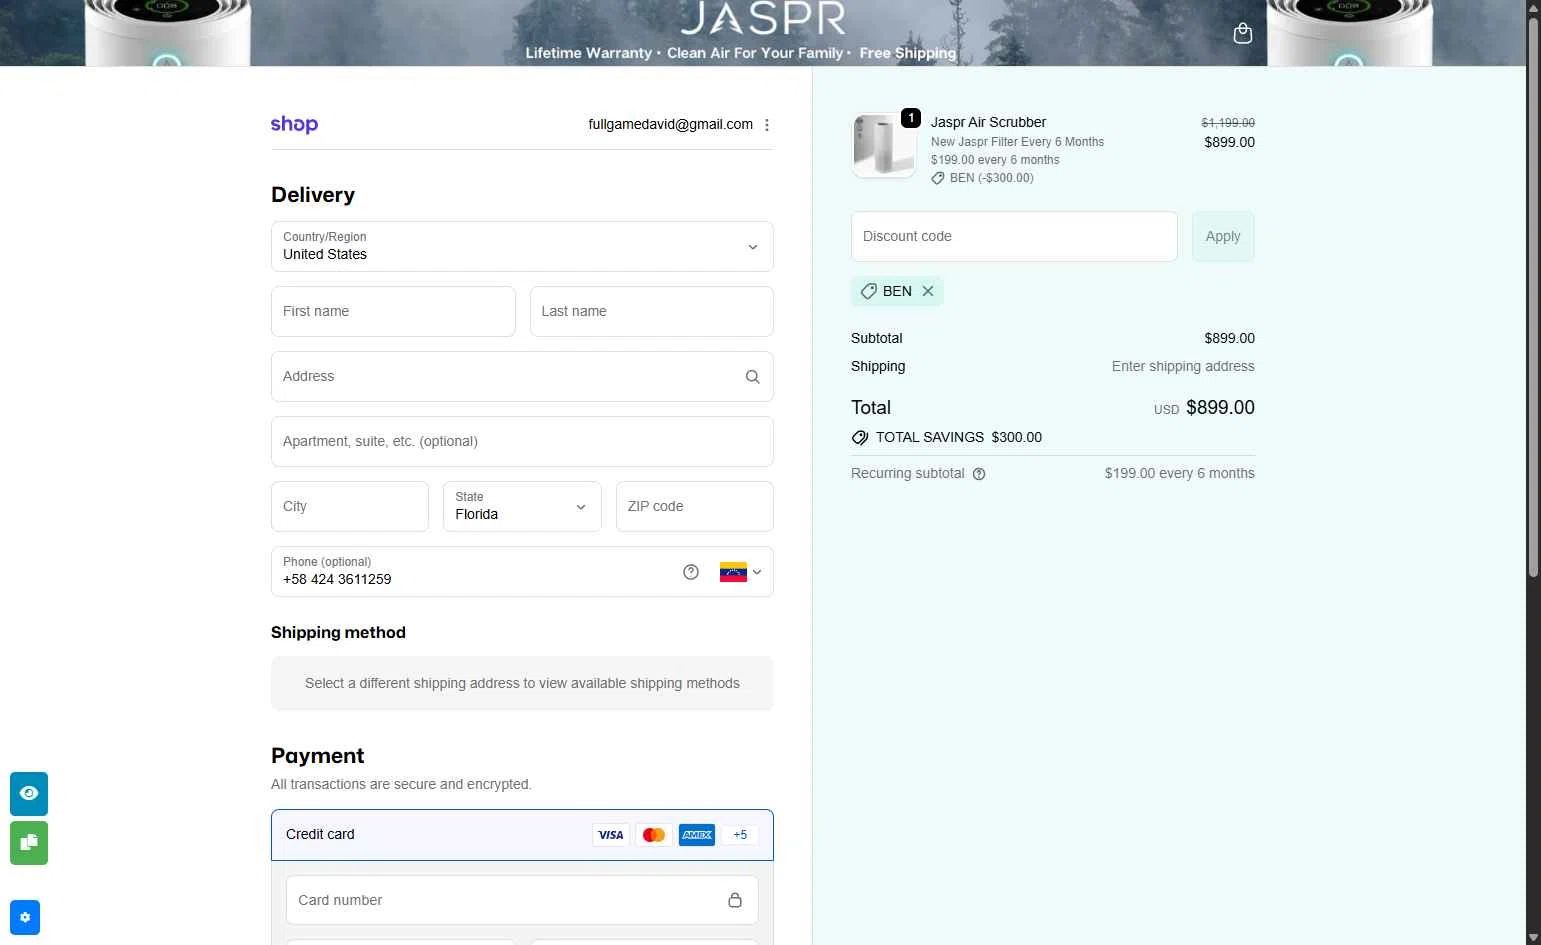Click the green copy widget button
The width and height of the screenshot is (1541, 945).
pyautogui.click(x=29, y=843)
